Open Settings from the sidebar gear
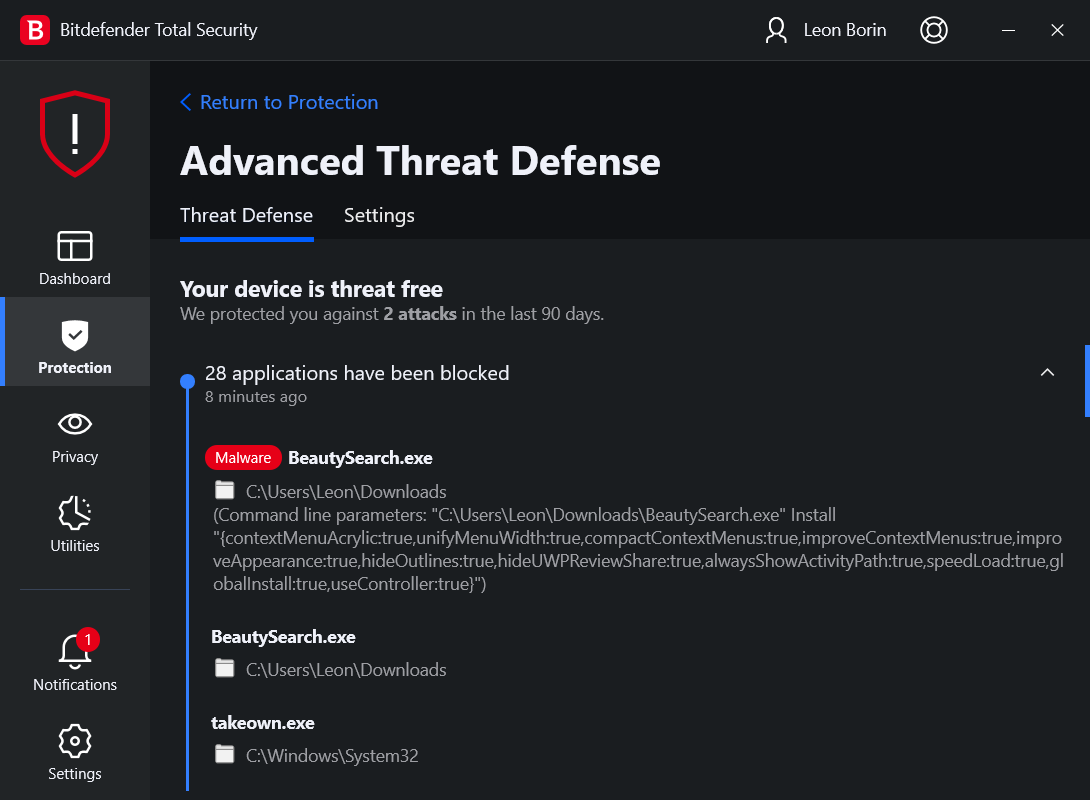 click(75, 752)
